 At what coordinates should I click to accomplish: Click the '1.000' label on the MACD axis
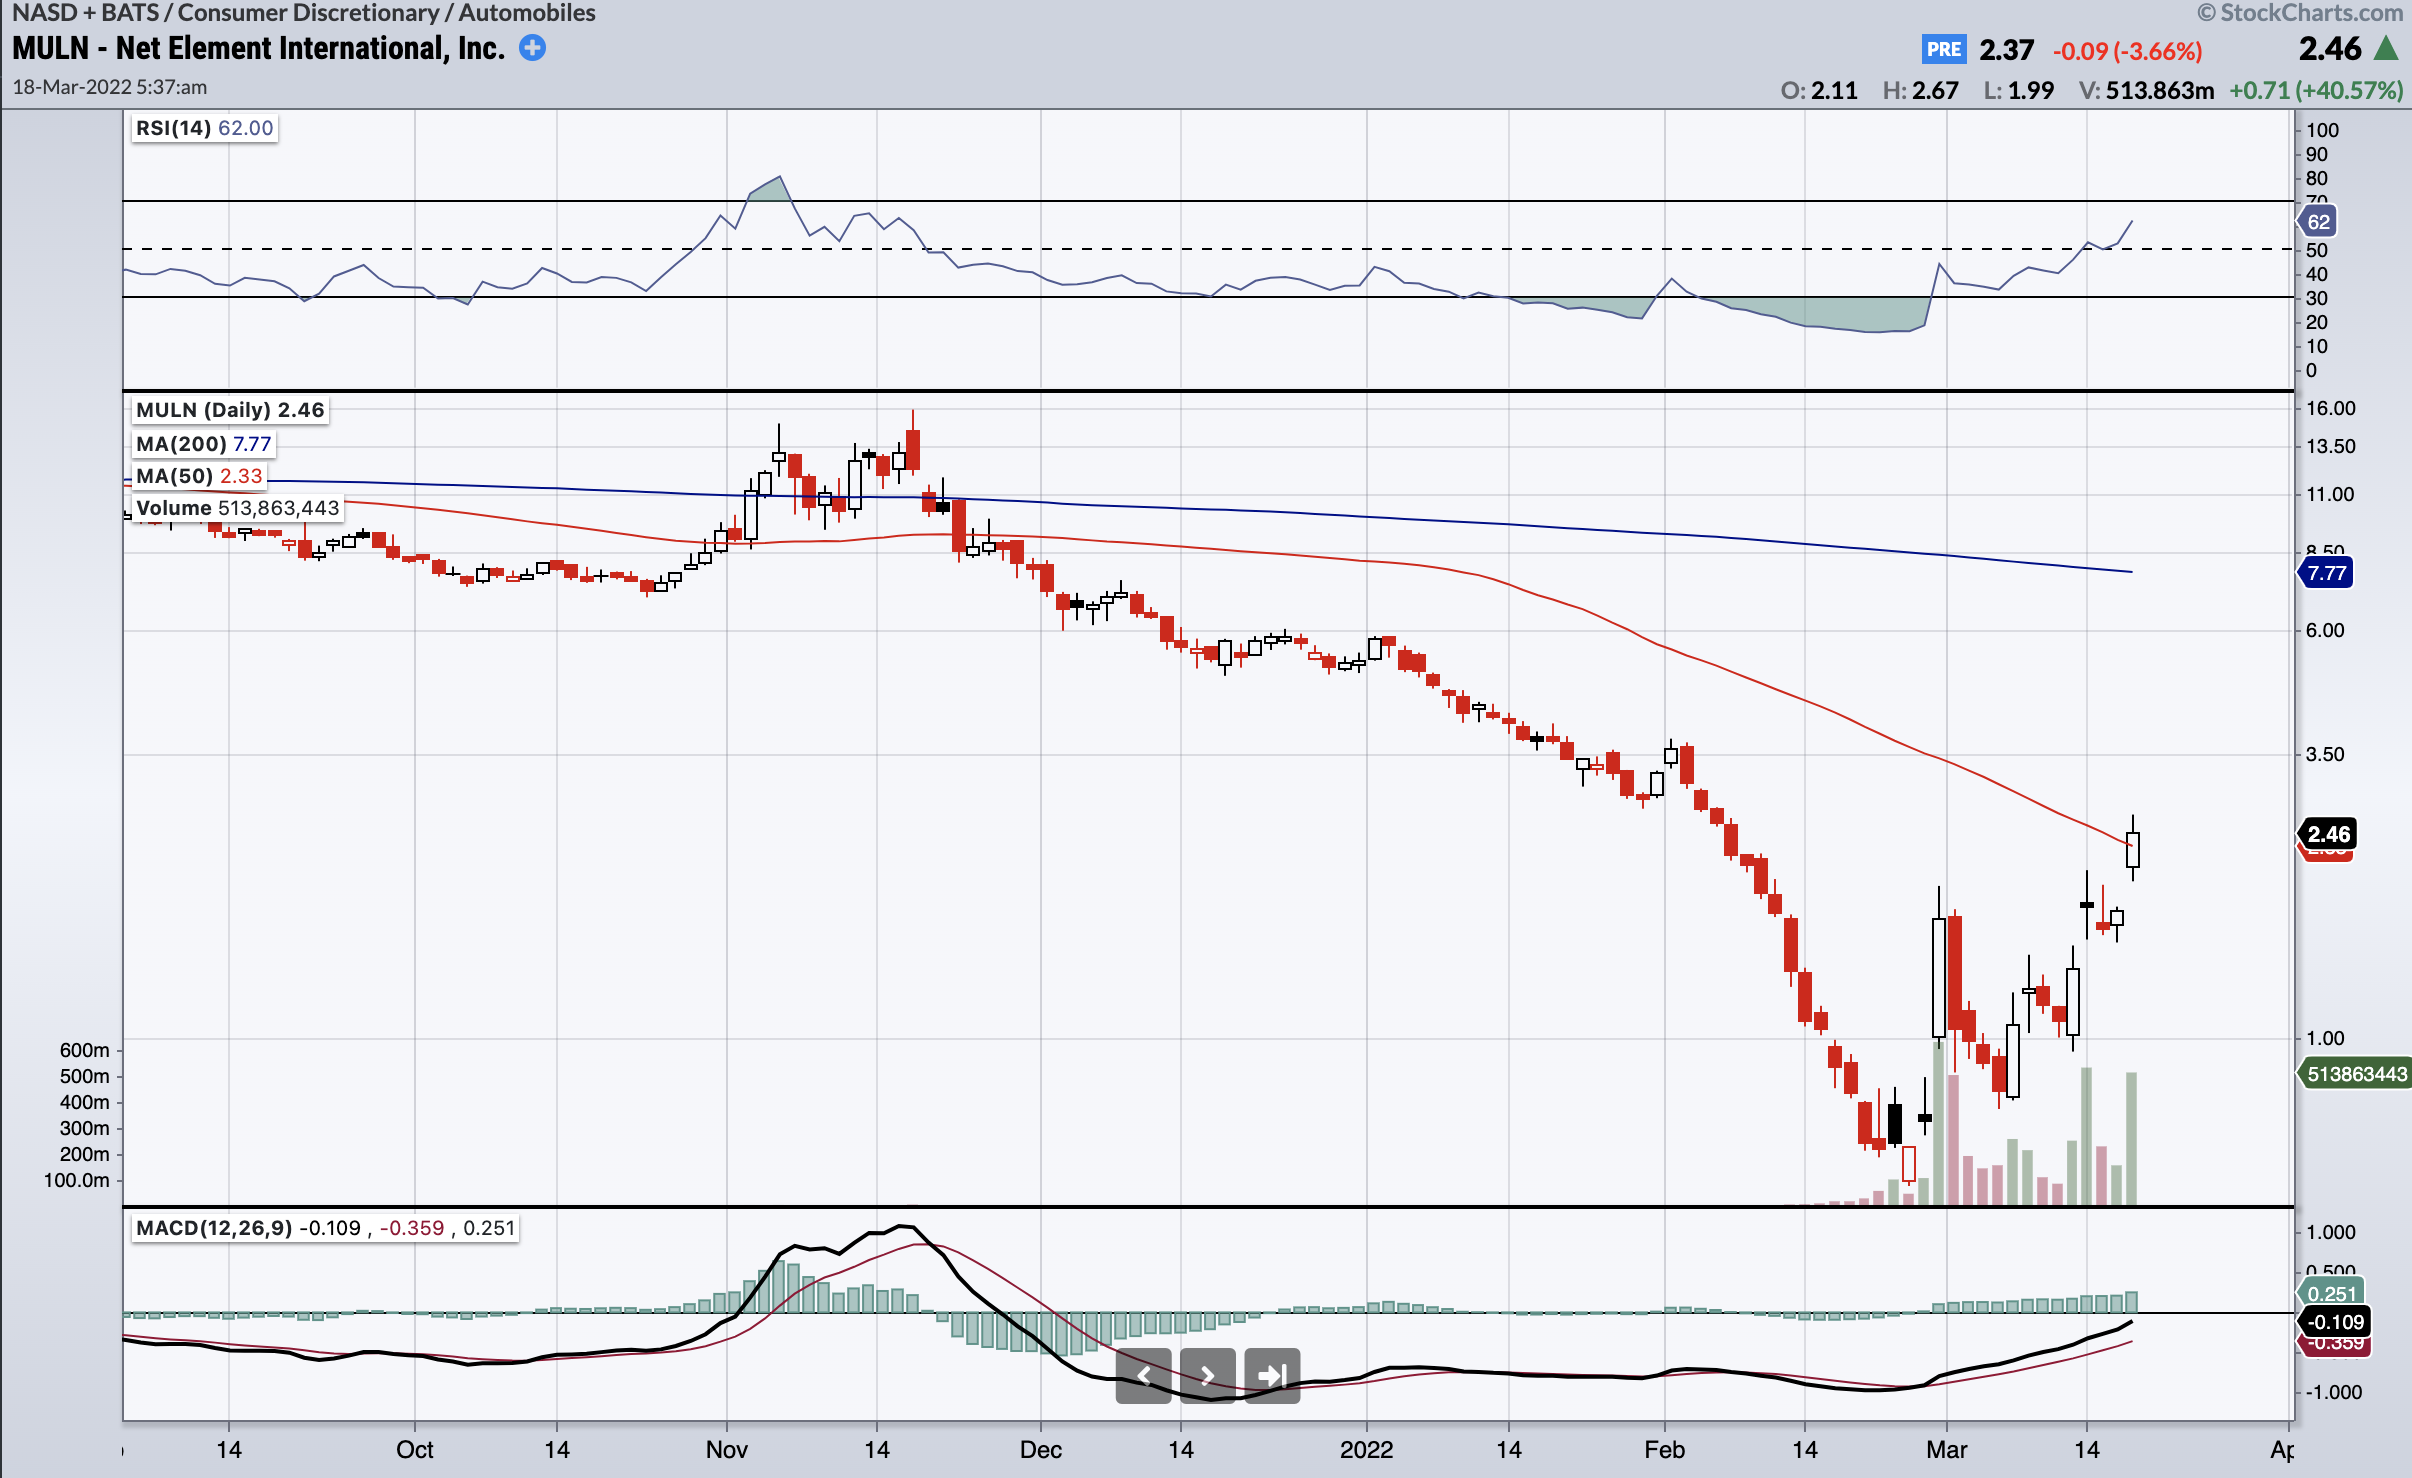2331,1232
